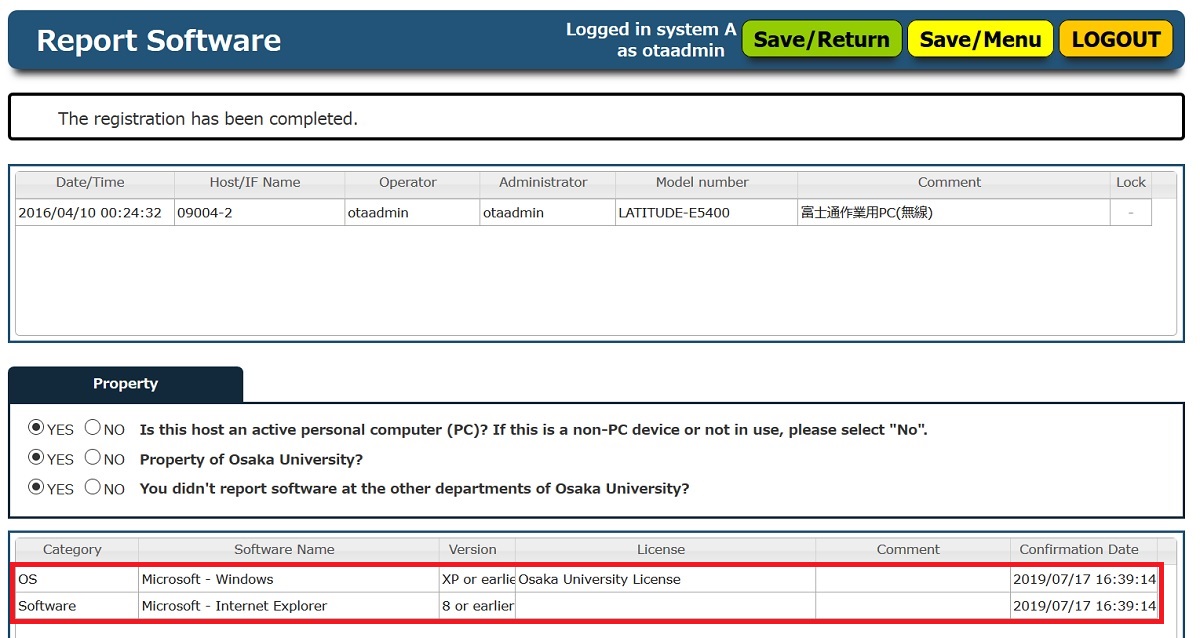
Task: Click the green Save/Return button
Action: coord(822,40)
